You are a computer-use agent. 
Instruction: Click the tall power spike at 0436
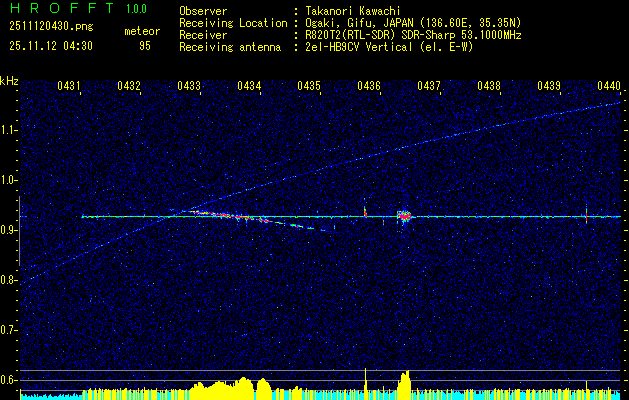click(x=365, y=382)
